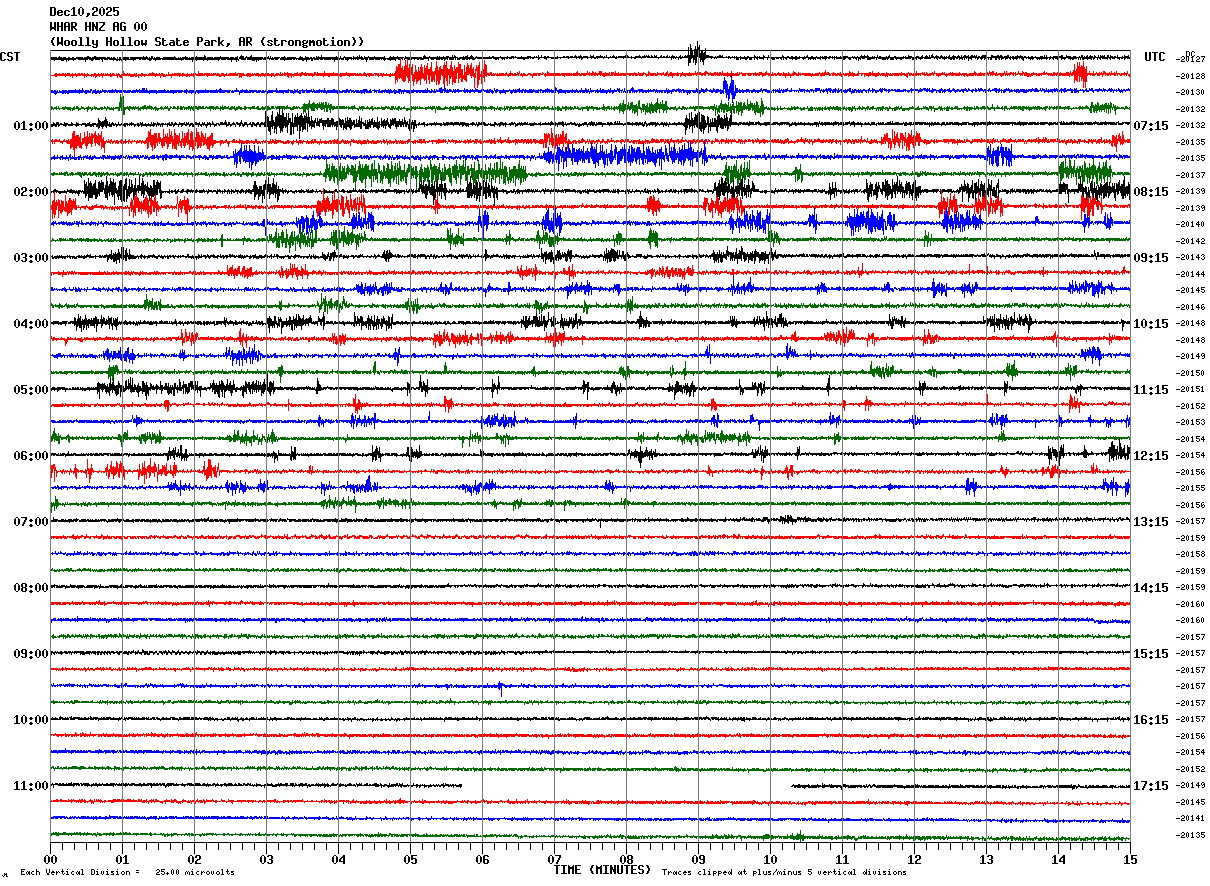Click minute 11 on the time axis
Viewport: 1210px width, 886px height.
pyautogui.click(x=842, y=859)
